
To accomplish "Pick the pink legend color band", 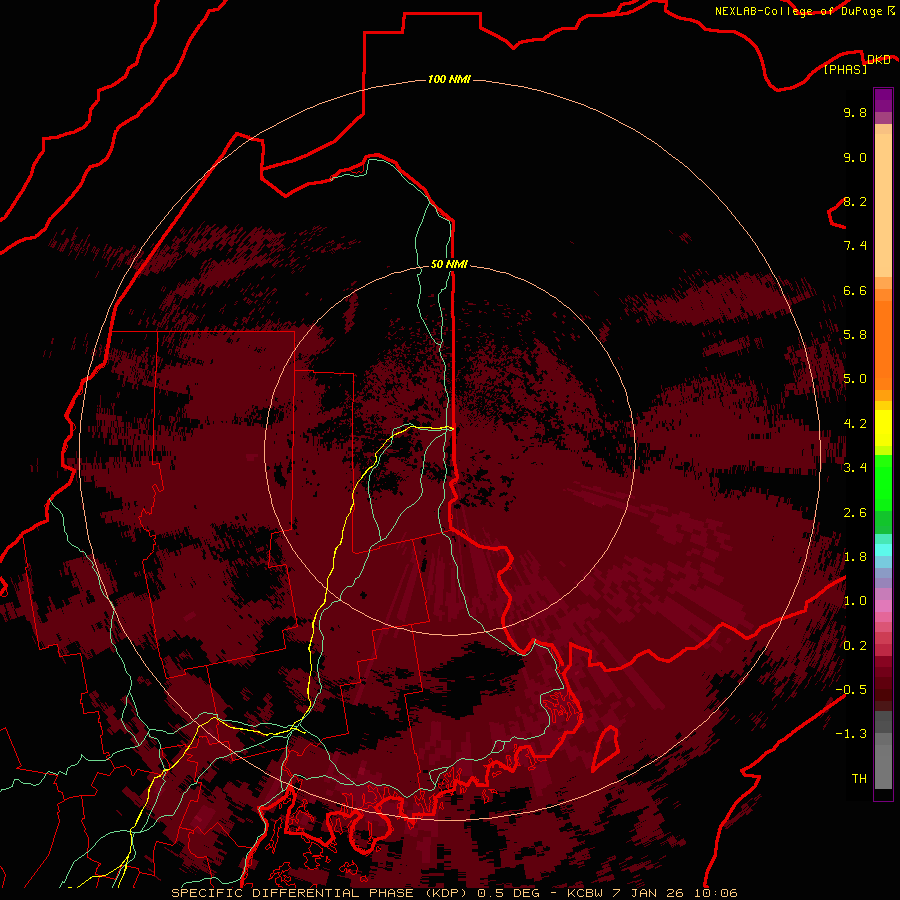I will coord(883,606).
